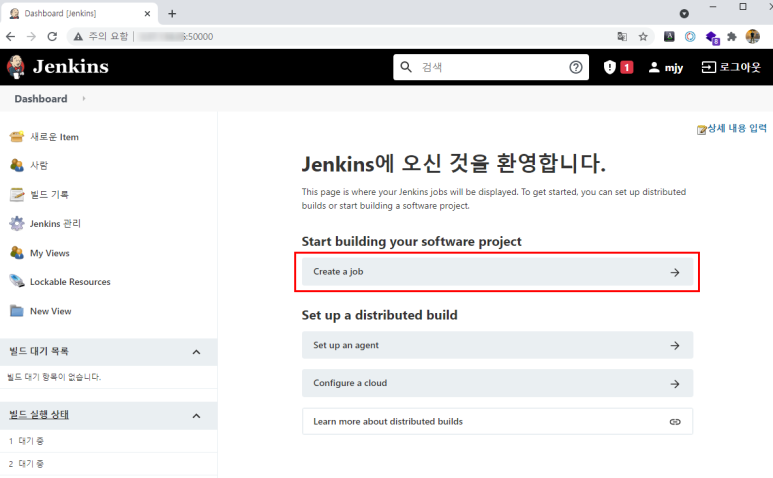Open Lockable Resources menu entry
Image resolution: width=773 pixels, height=478 pixels.
click(70, 281)
